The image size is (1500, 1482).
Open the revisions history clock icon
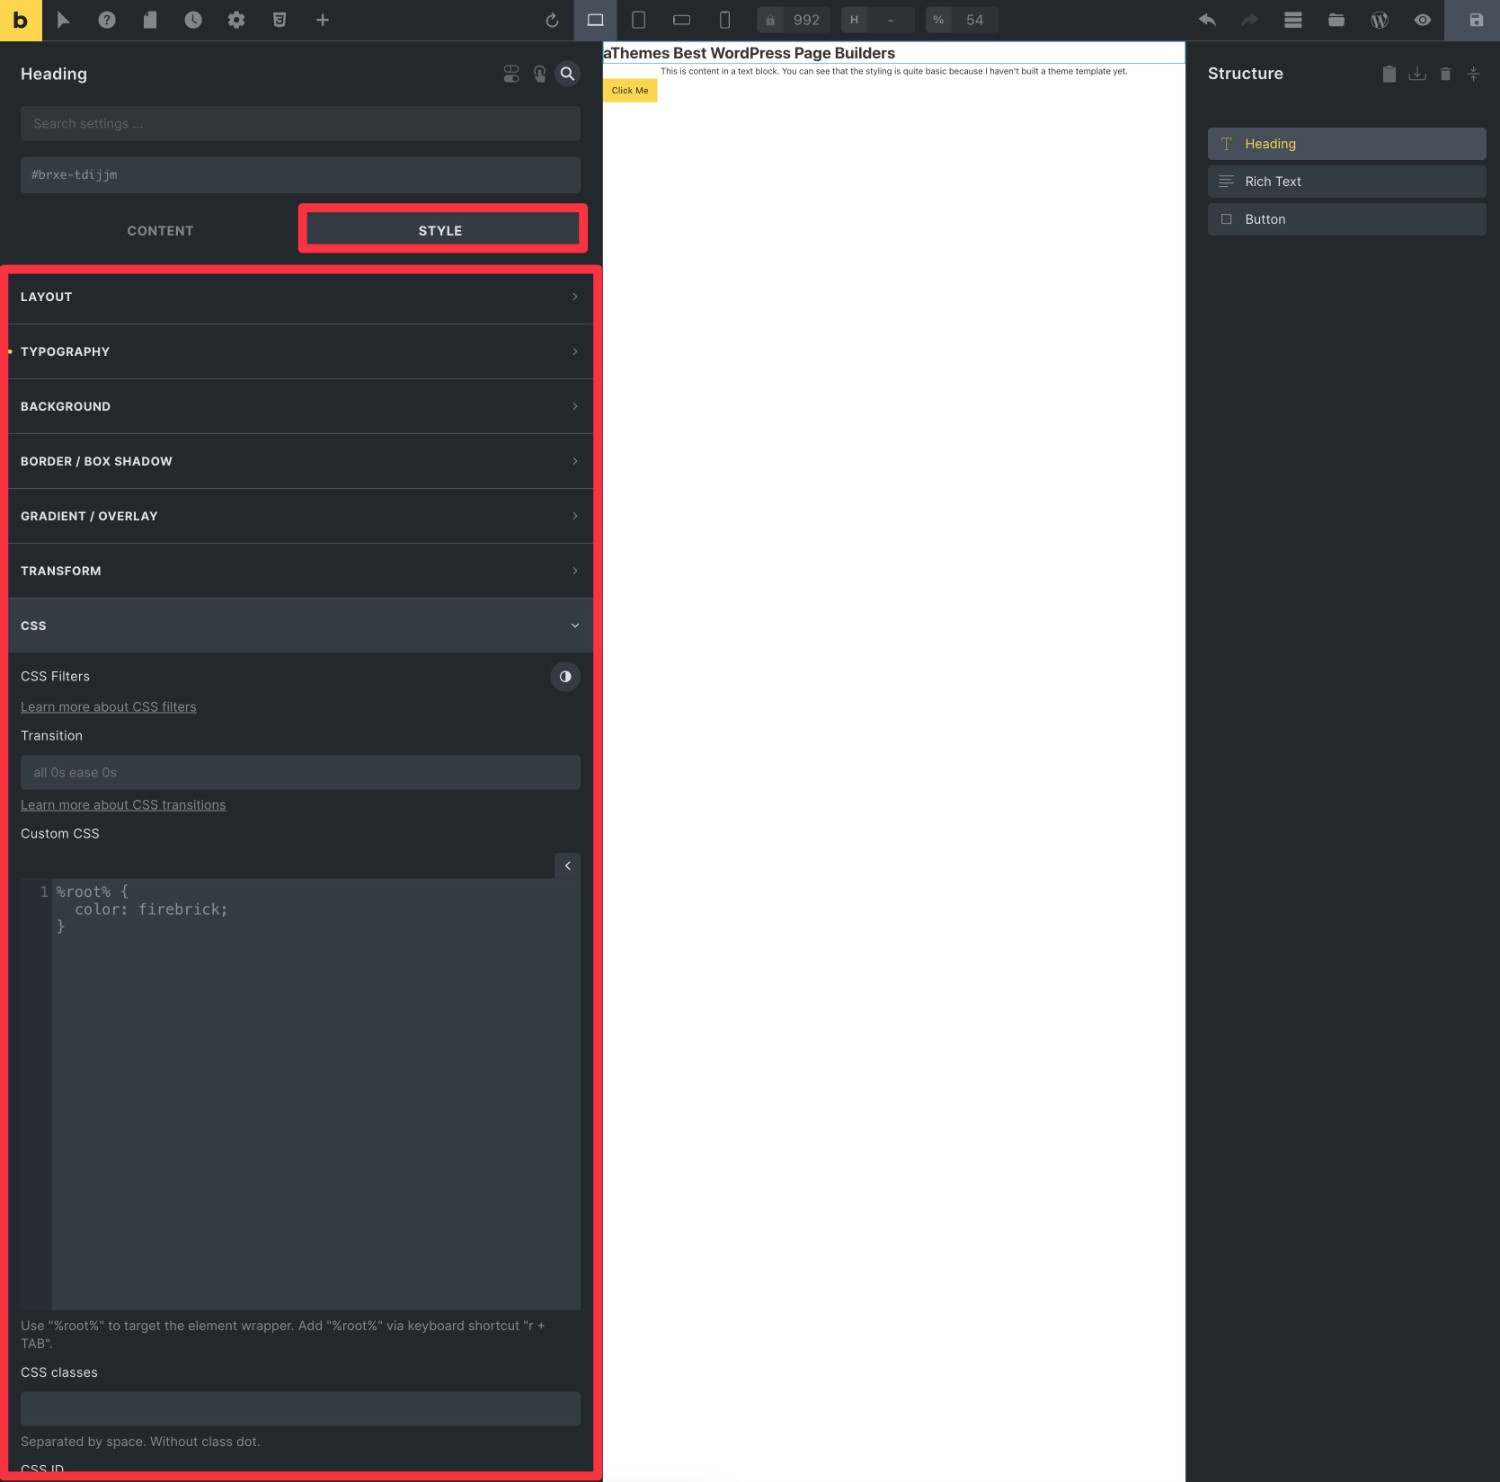coord(193,20)
